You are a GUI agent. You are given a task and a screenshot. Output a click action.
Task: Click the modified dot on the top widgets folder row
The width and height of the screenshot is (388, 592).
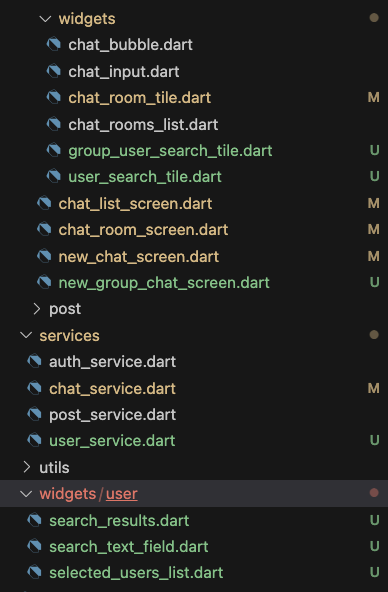tap(374, 18)
